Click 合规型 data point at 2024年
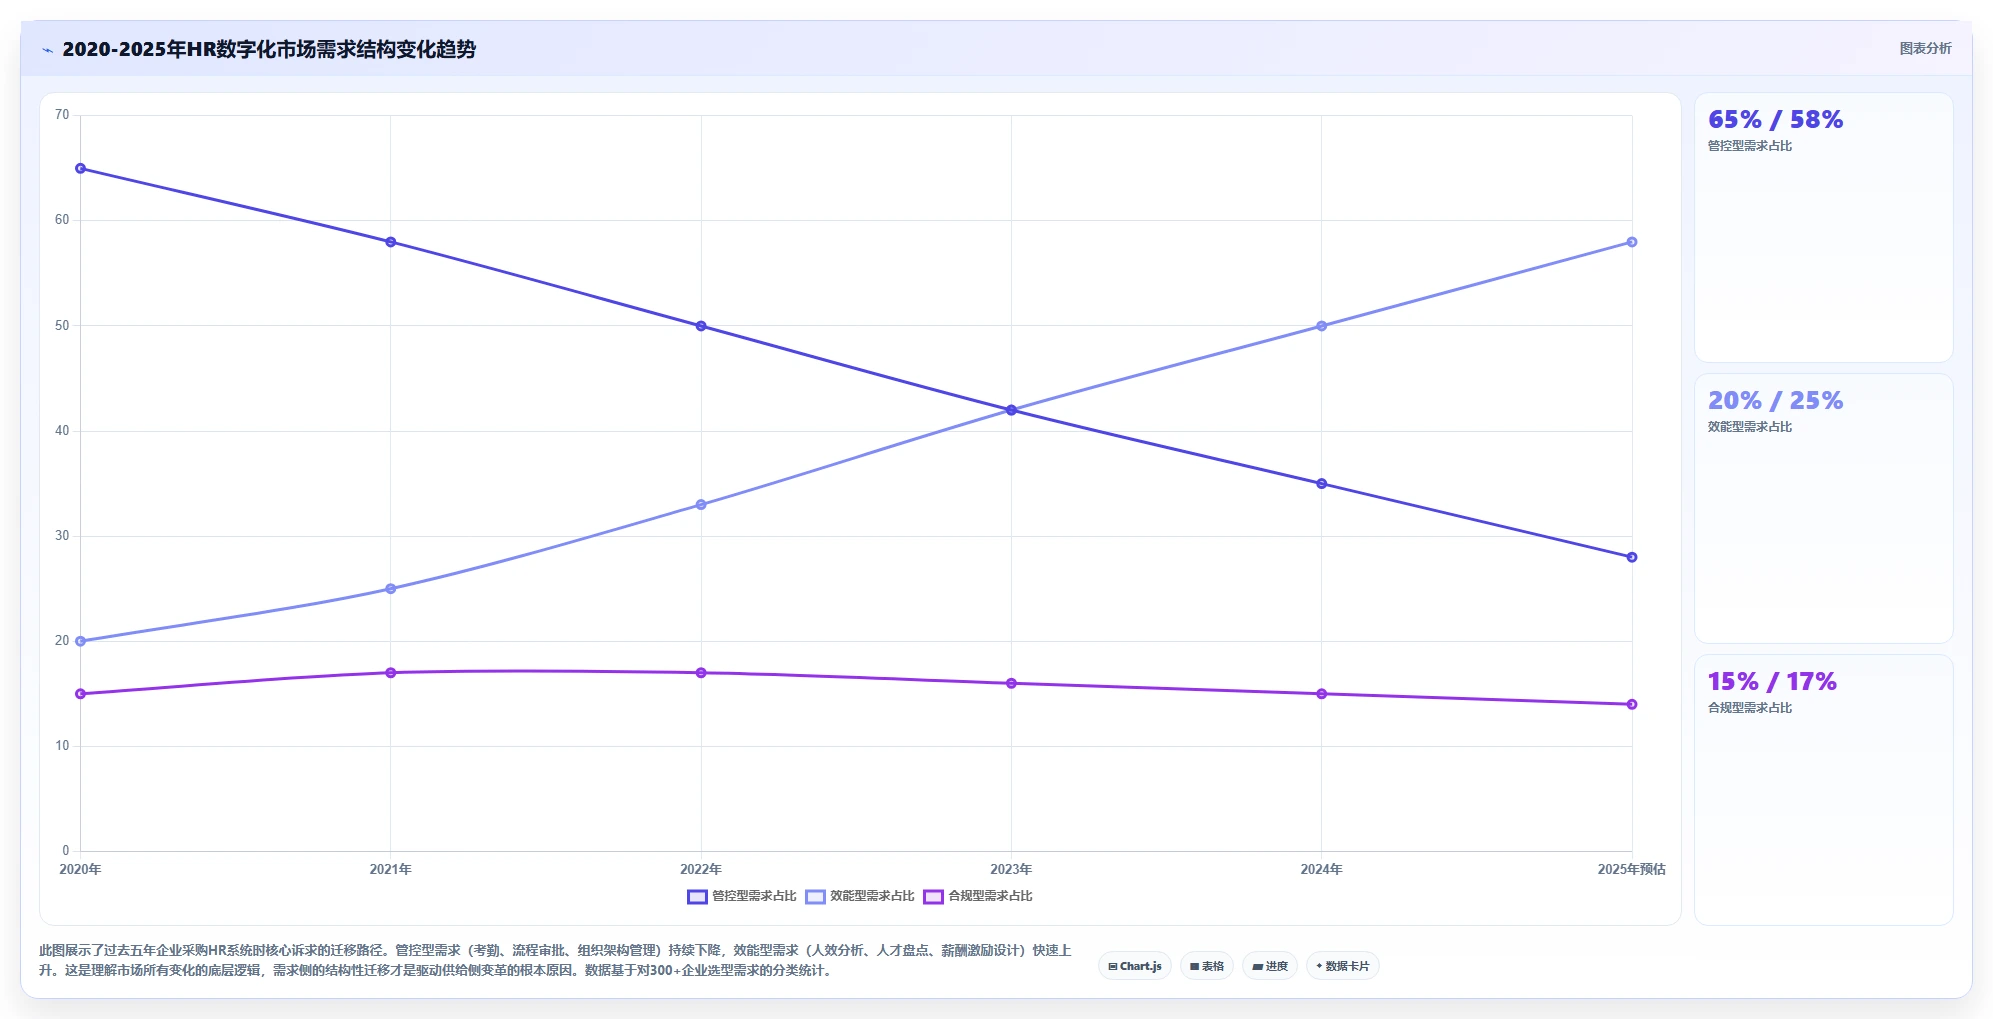 [x=1321, y=694]
